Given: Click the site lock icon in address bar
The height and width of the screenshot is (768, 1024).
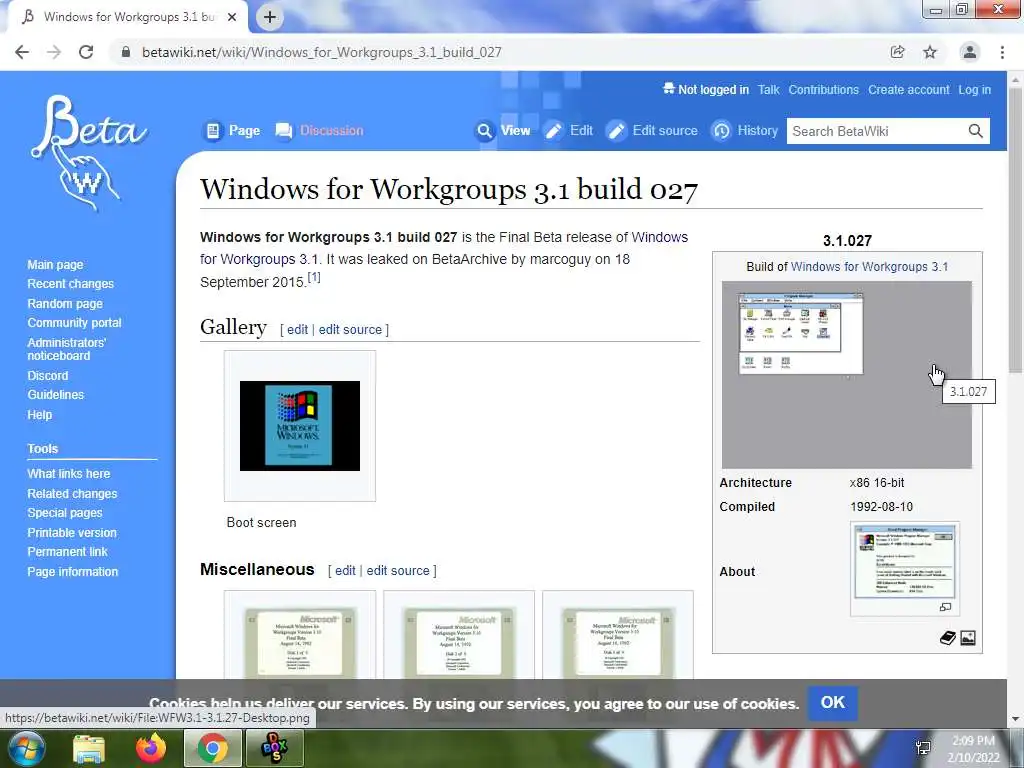Looking at the screenshot, I should pyautogui.click(x=126, y=52).
